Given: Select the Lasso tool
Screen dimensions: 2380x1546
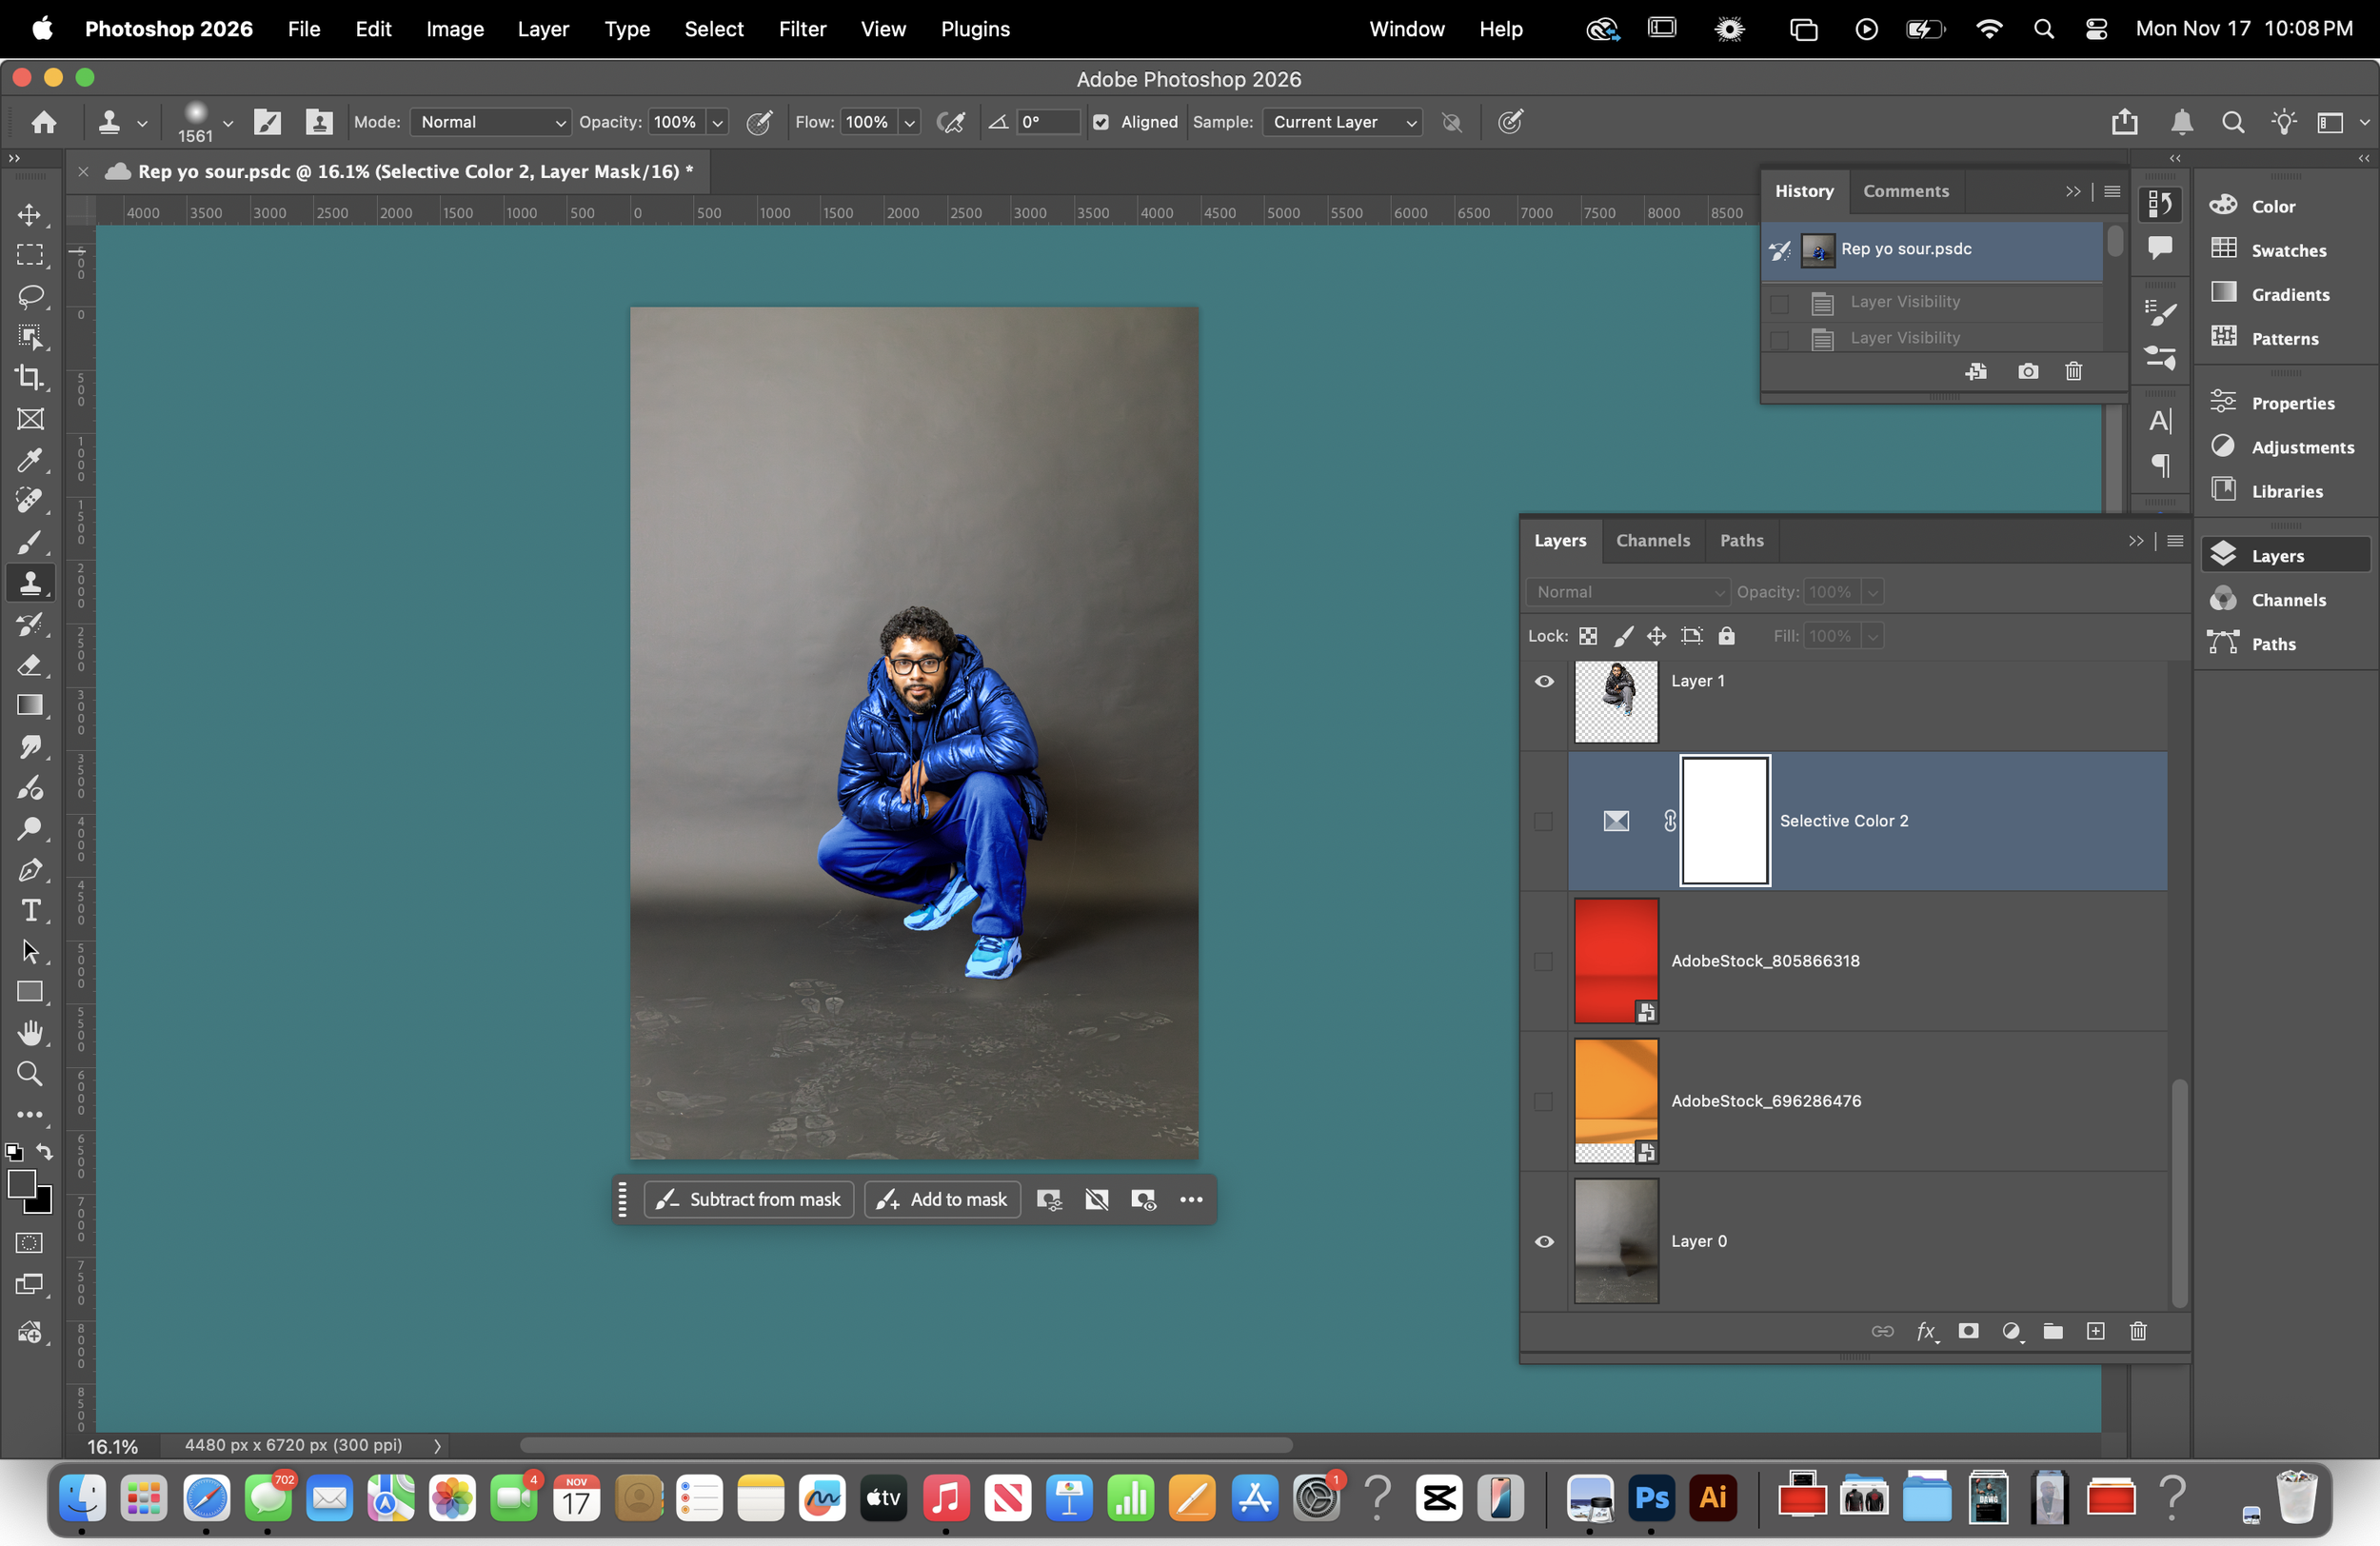Looking at the screenshot, I should 30,297.
